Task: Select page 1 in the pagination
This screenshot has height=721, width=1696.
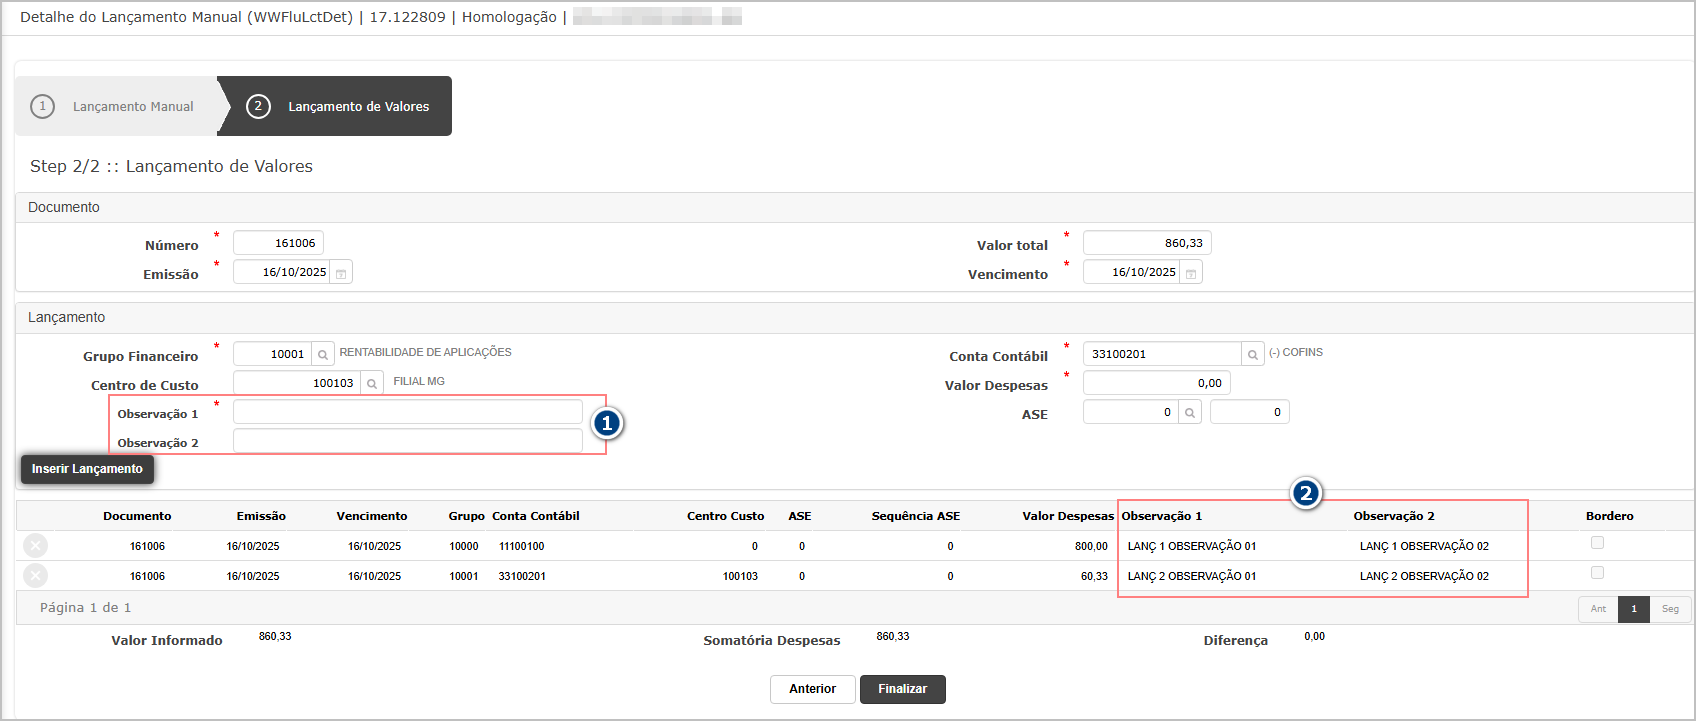Action: pyautogui.click(x=1634, y=609)
